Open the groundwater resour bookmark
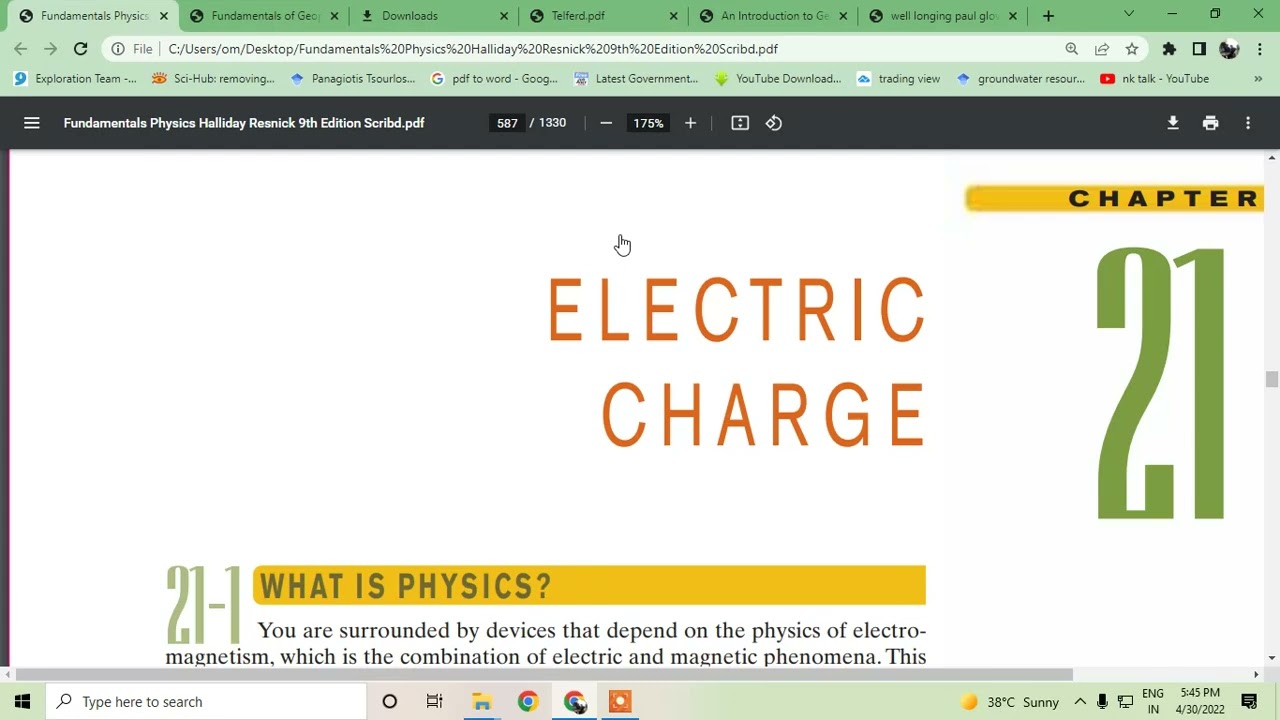1280x720 pixels. (x=1020, y=78)
